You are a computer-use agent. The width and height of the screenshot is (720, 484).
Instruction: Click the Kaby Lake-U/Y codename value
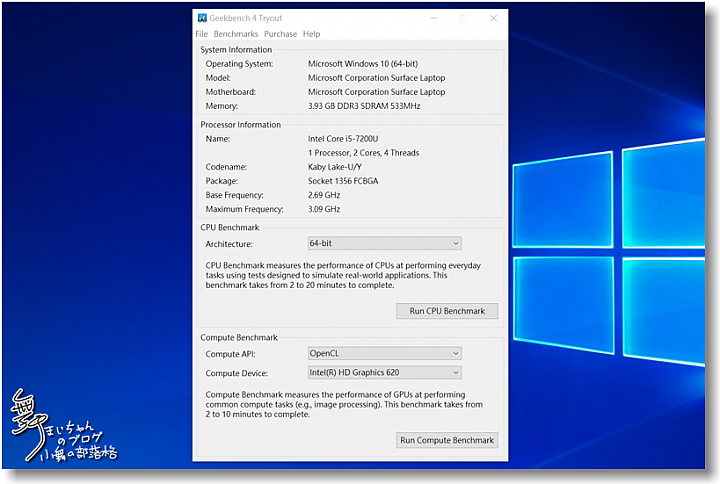click(335, 167)
